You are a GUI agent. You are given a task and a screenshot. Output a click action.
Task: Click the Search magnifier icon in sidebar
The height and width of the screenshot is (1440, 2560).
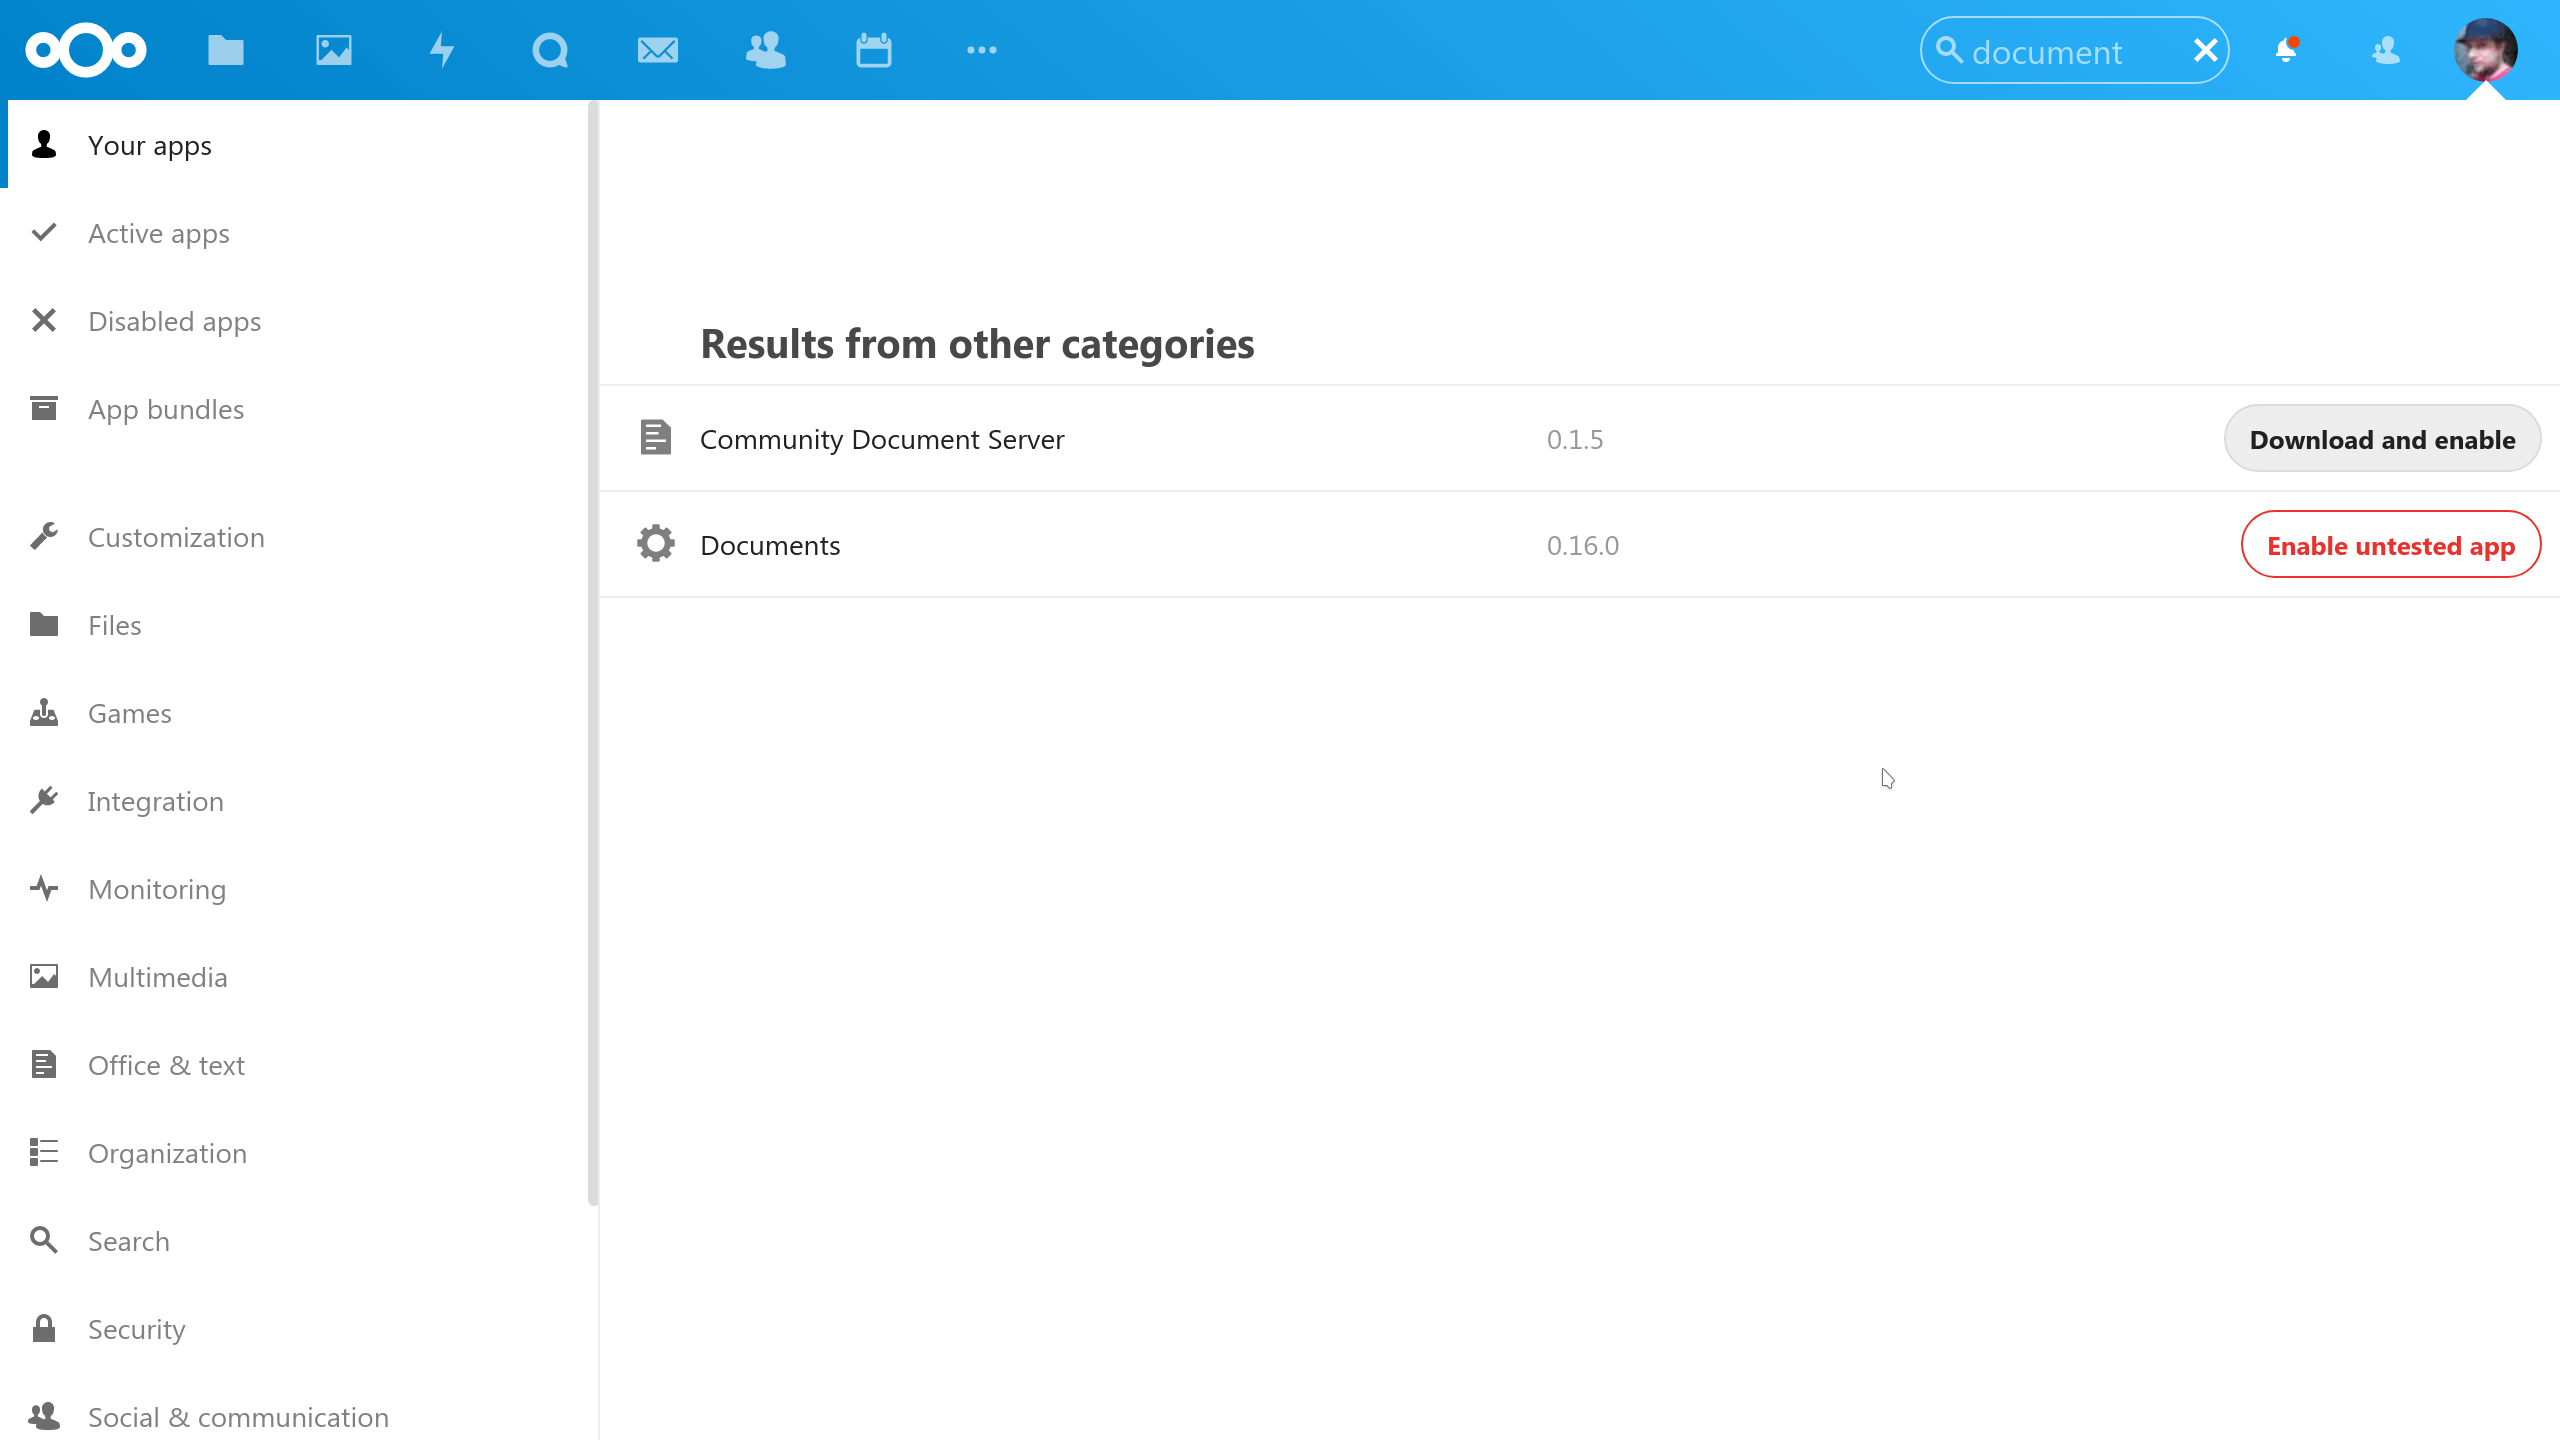(44, 1240)
